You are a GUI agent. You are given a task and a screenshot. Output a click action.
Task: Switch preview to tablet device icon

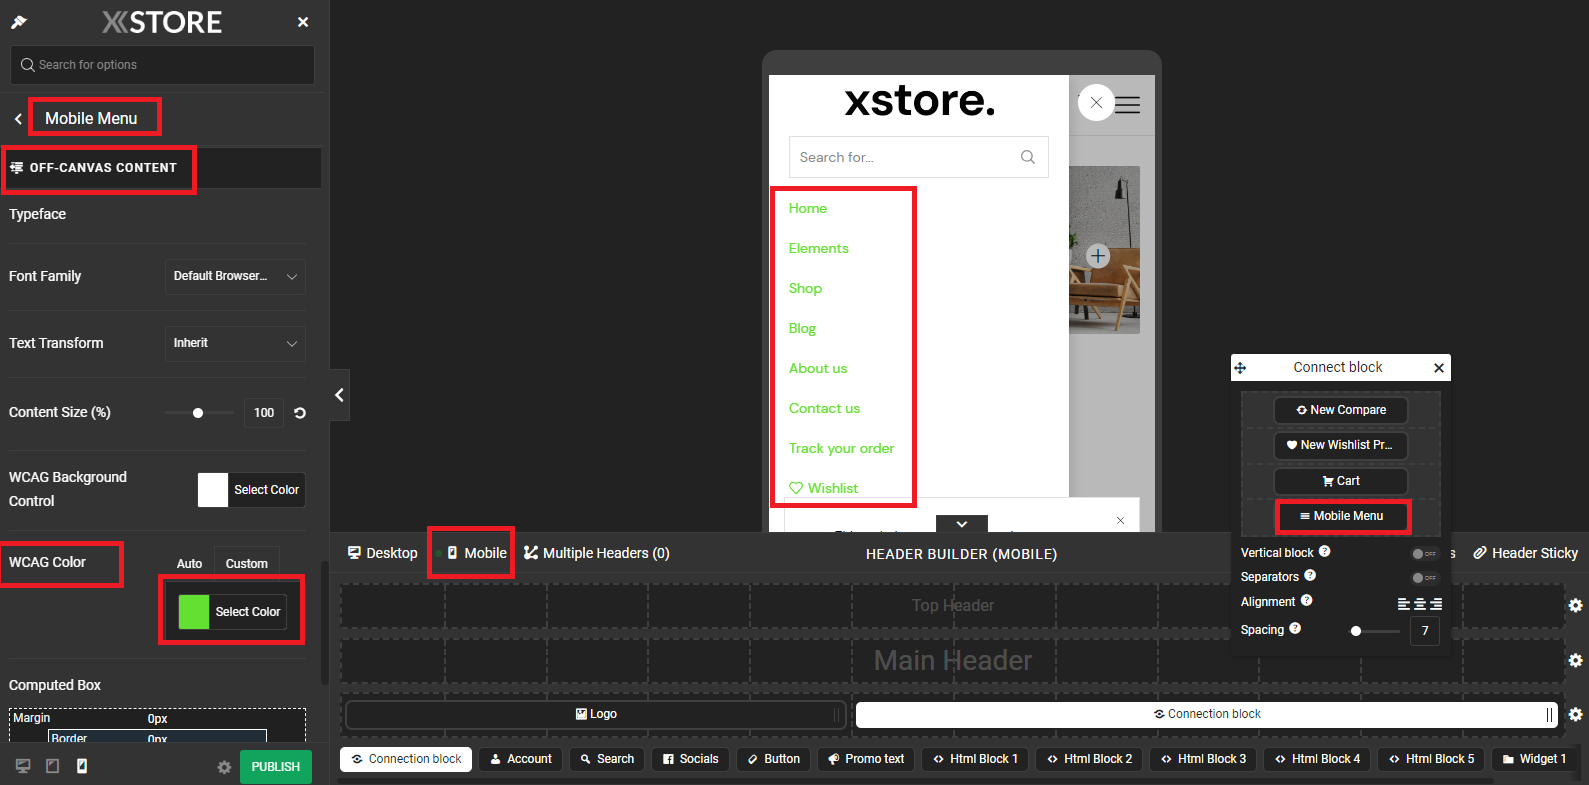(x=53, y=766)
